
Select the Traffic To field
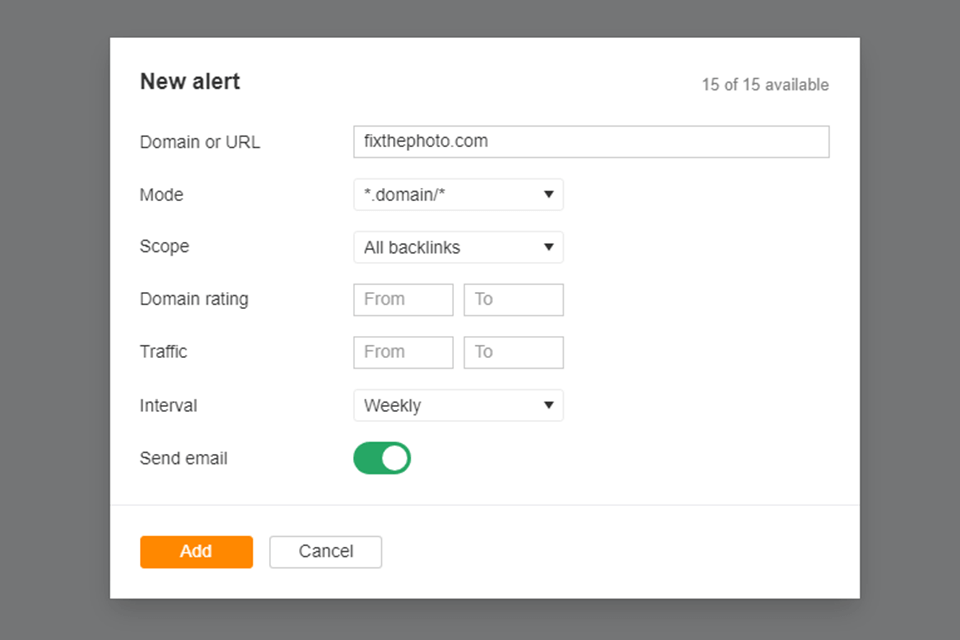point(513,352)
